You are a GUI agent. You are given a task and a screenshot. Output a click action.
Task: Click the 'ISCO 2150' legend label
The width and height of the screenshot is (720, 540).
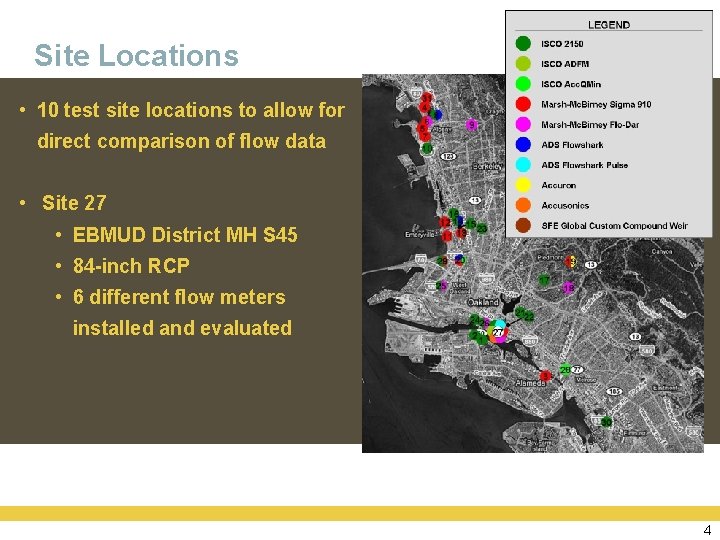[562, 44]
